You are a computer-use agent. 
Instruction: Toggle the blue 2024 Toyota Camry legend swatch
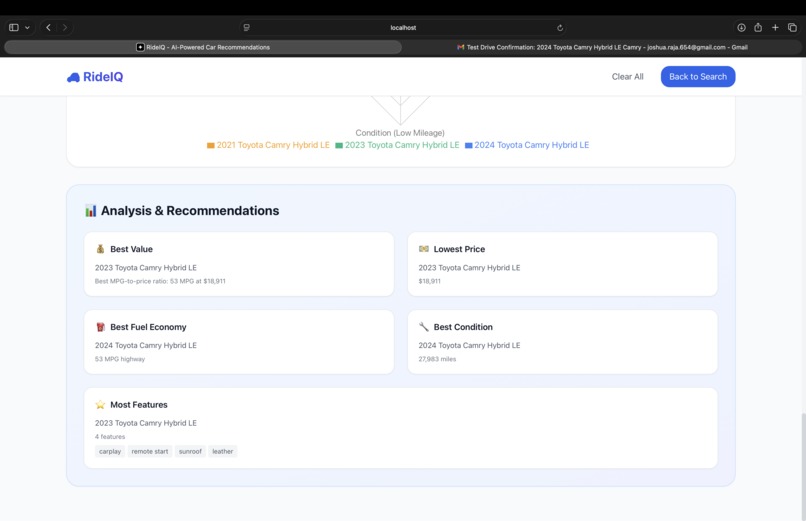[468, 145]
